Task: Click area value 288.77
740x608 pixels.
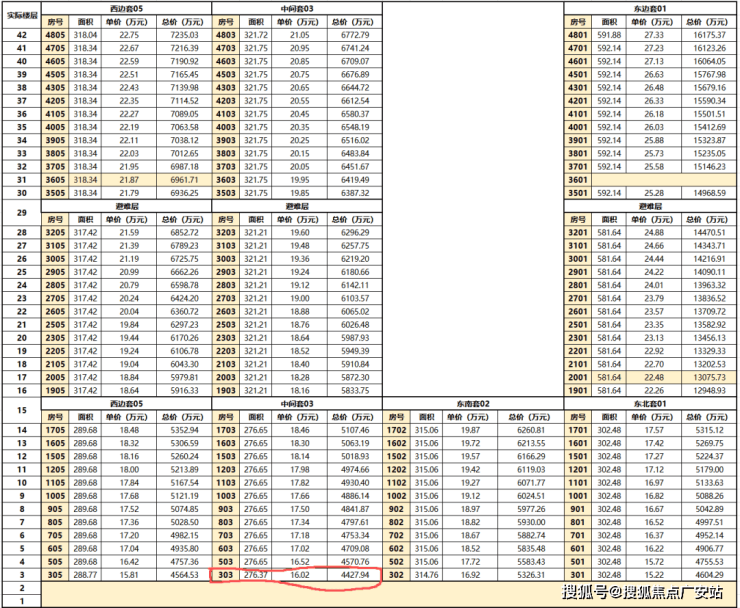Action: click(x=85, y=575)
